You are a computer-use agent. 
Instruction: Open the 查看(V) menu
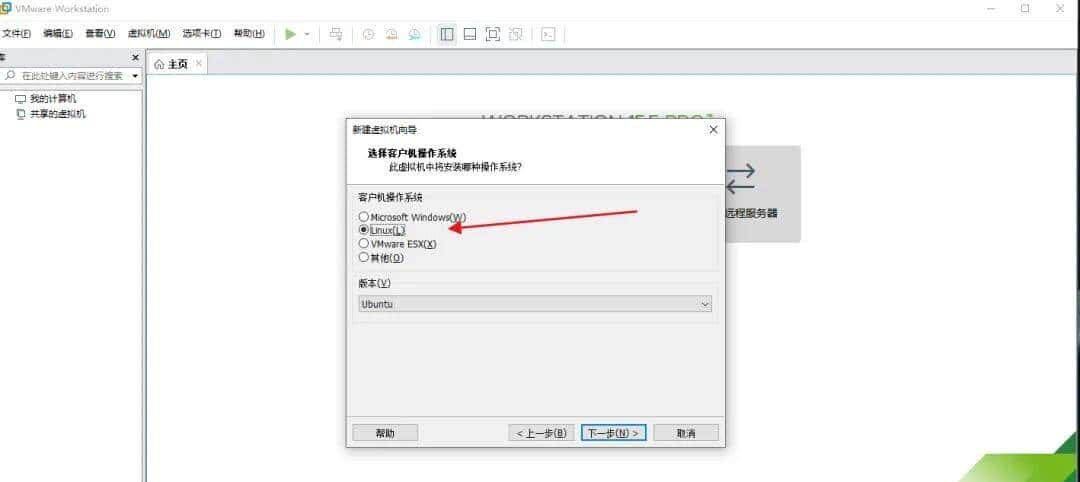coord(100,33)
